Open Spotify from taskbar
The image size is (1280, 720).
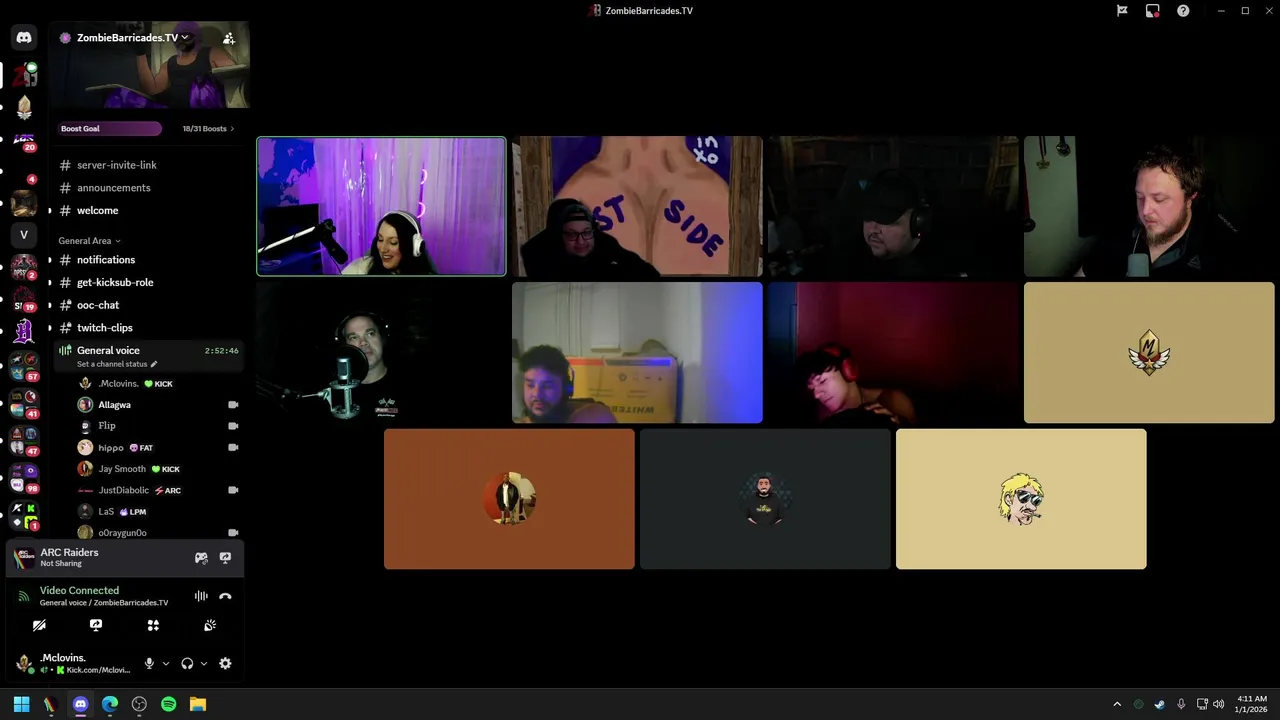(168, 704)
